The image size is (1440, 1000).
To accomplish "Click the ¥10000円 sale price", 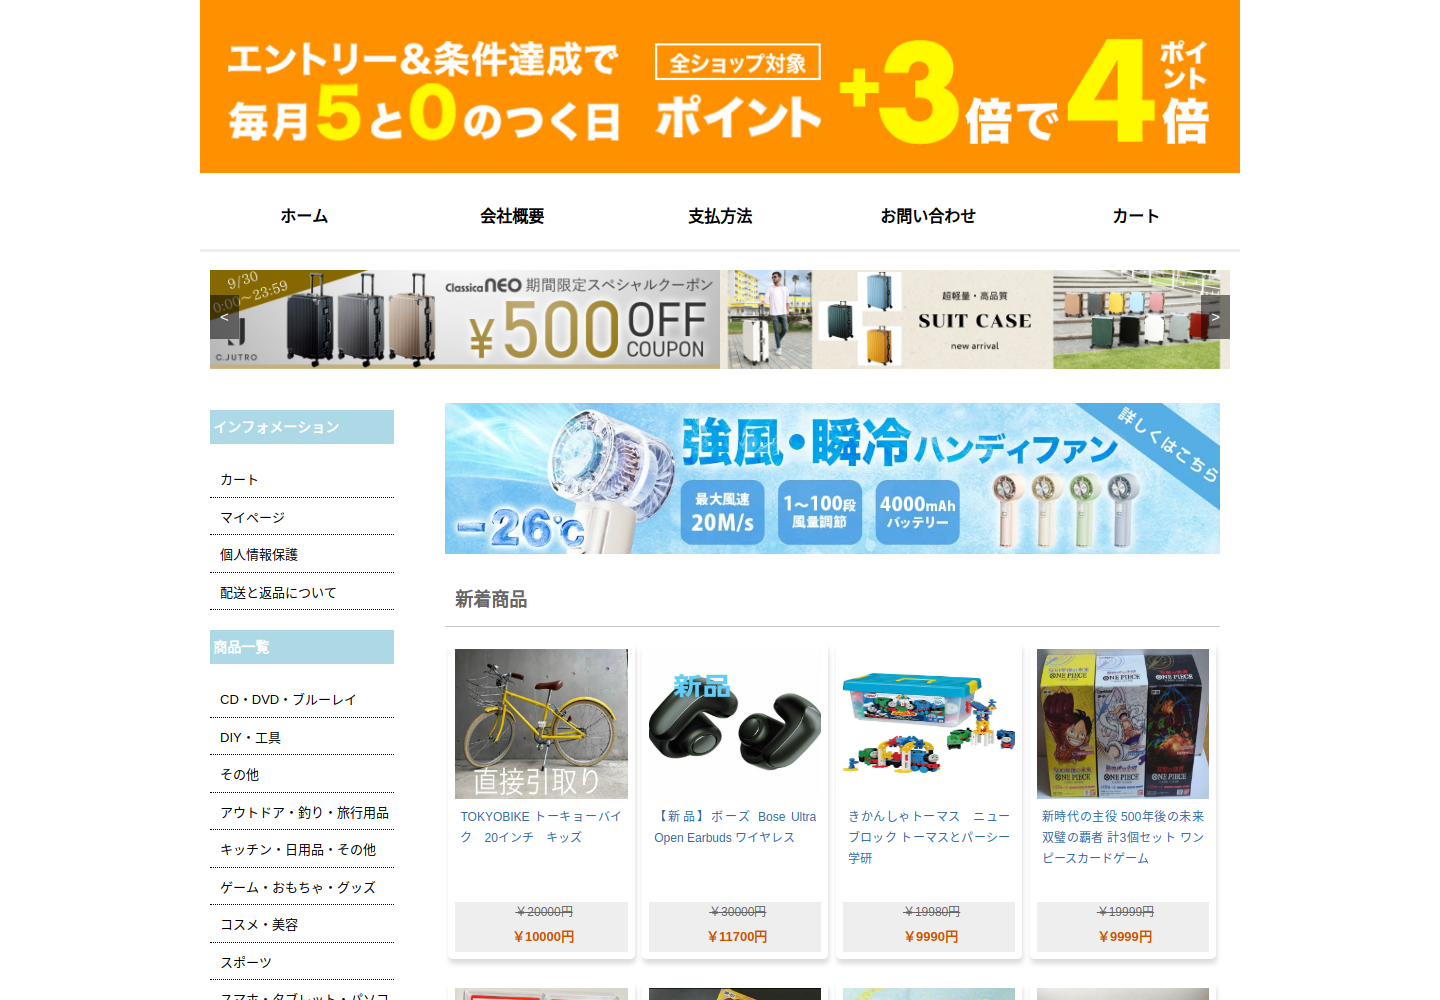I will tap(543, 937).
